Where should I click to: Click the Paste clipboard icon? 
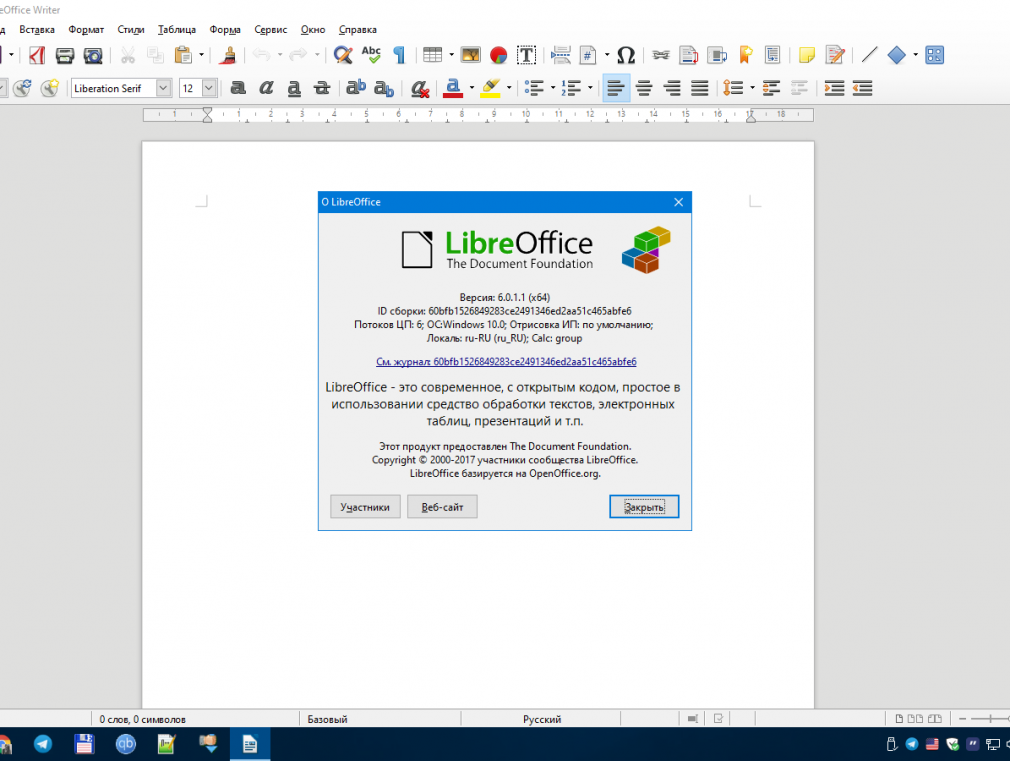pyautogui.click(x=183, y=55)
